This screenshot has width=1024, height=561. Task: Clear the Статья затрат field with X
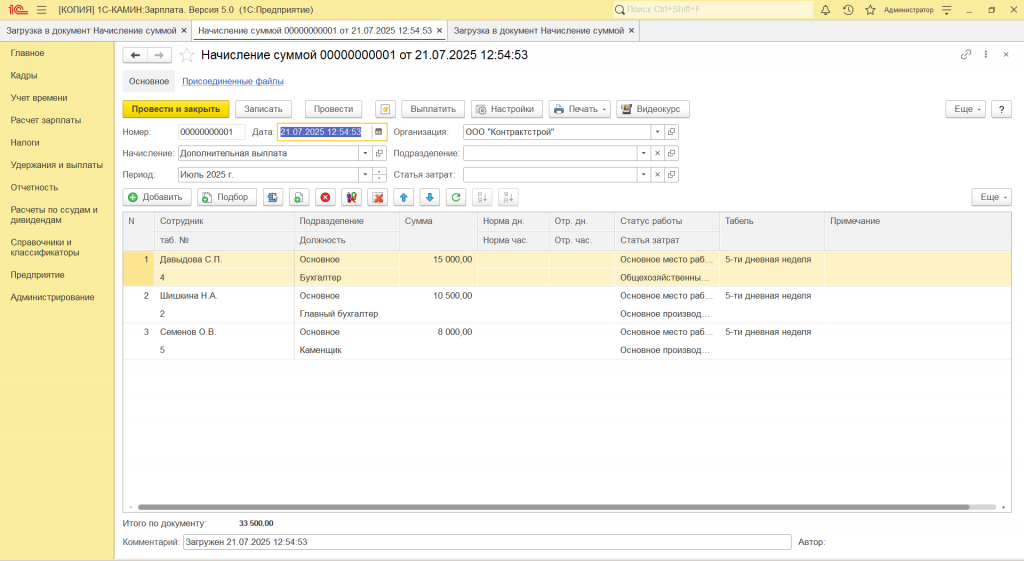[657, 175]
